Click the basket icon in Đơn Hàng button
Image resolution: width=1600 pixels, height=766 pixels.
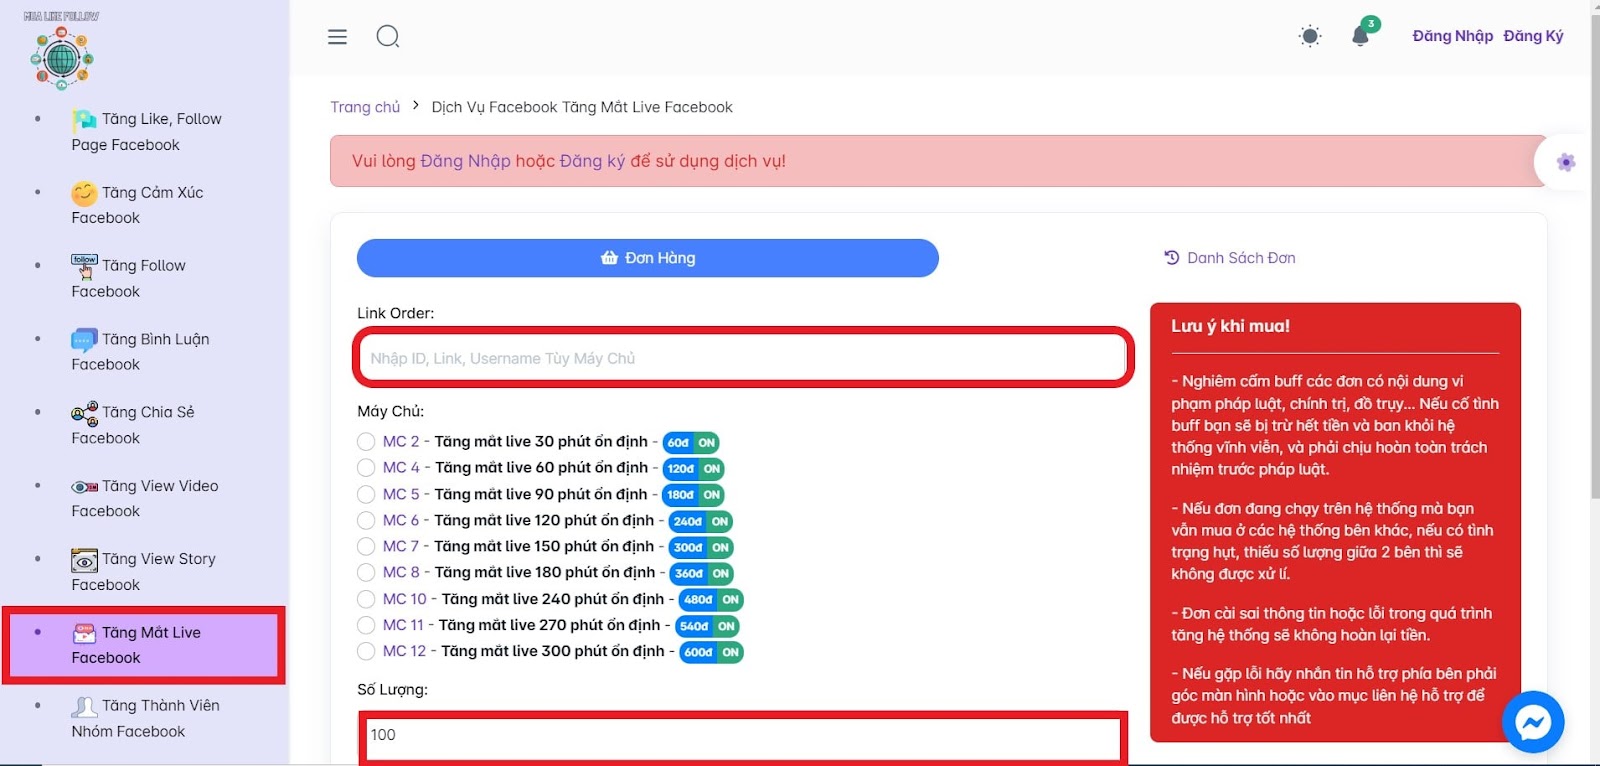click(x=609, y=258)
